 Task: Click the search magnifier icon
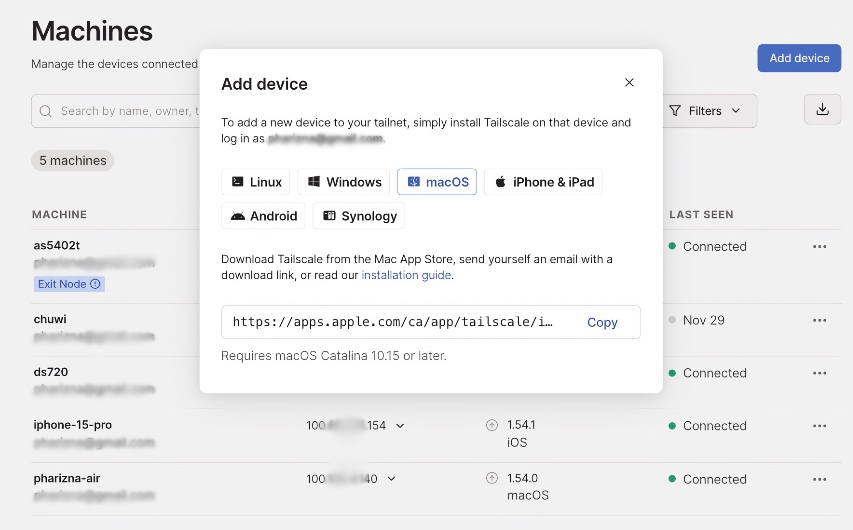46,111
